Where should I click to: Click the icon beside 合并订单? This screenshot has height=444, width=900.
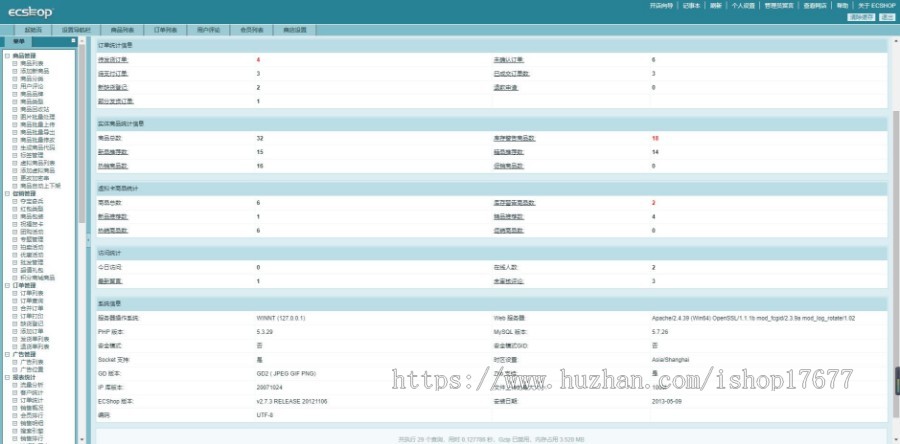coord(15,309)
